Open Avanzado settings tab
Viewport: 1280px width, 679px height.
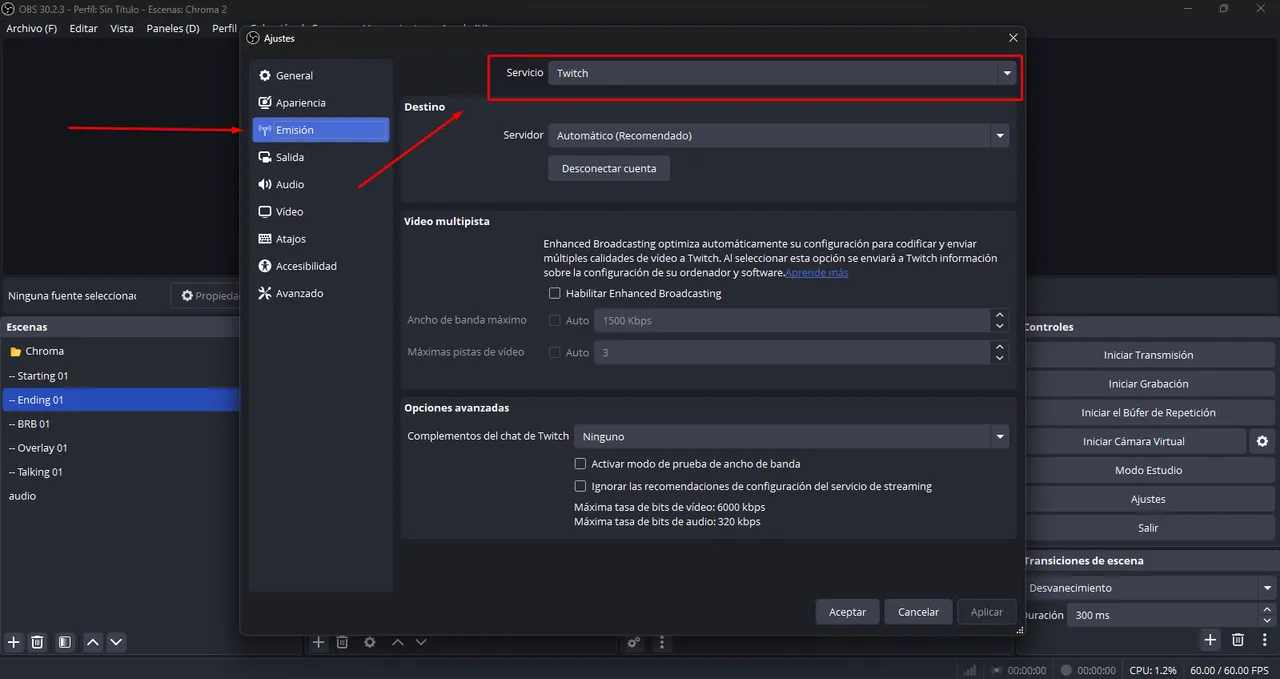320,294
